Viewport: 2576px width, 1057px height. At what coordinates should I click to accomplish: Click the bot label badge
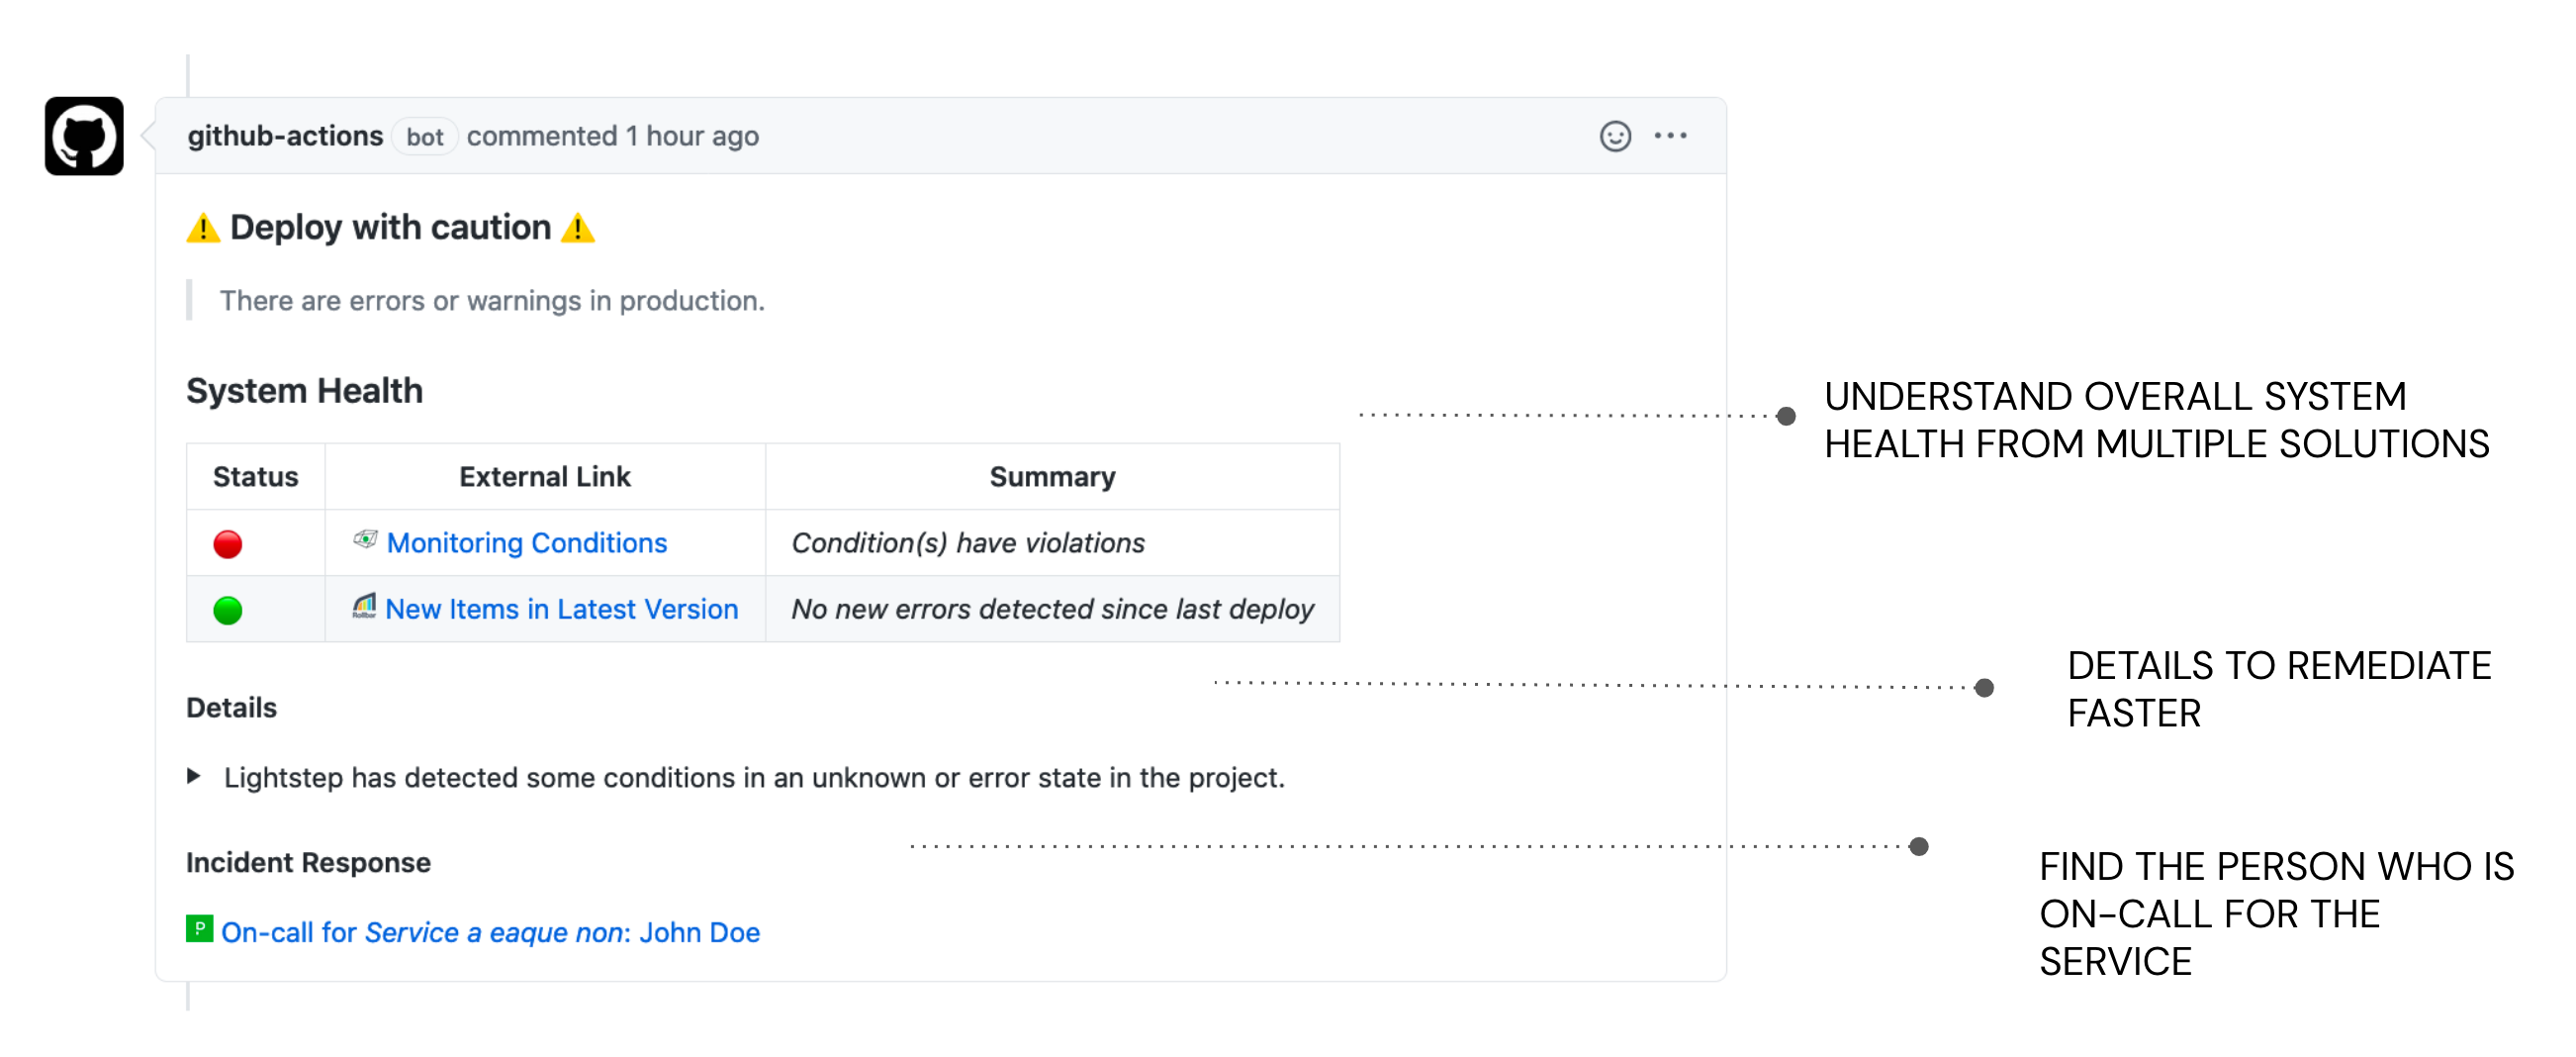point(424,137)
